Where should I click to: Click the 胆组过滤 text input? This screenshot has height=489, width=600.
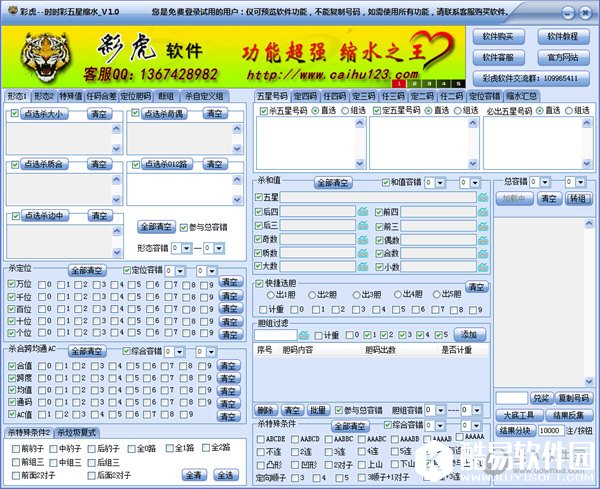(276, 335)
